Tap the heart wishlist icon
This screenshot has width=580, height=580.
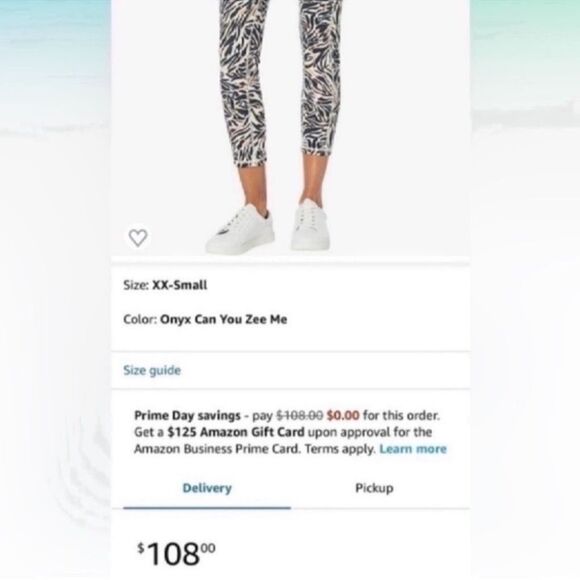coord(138,238)
